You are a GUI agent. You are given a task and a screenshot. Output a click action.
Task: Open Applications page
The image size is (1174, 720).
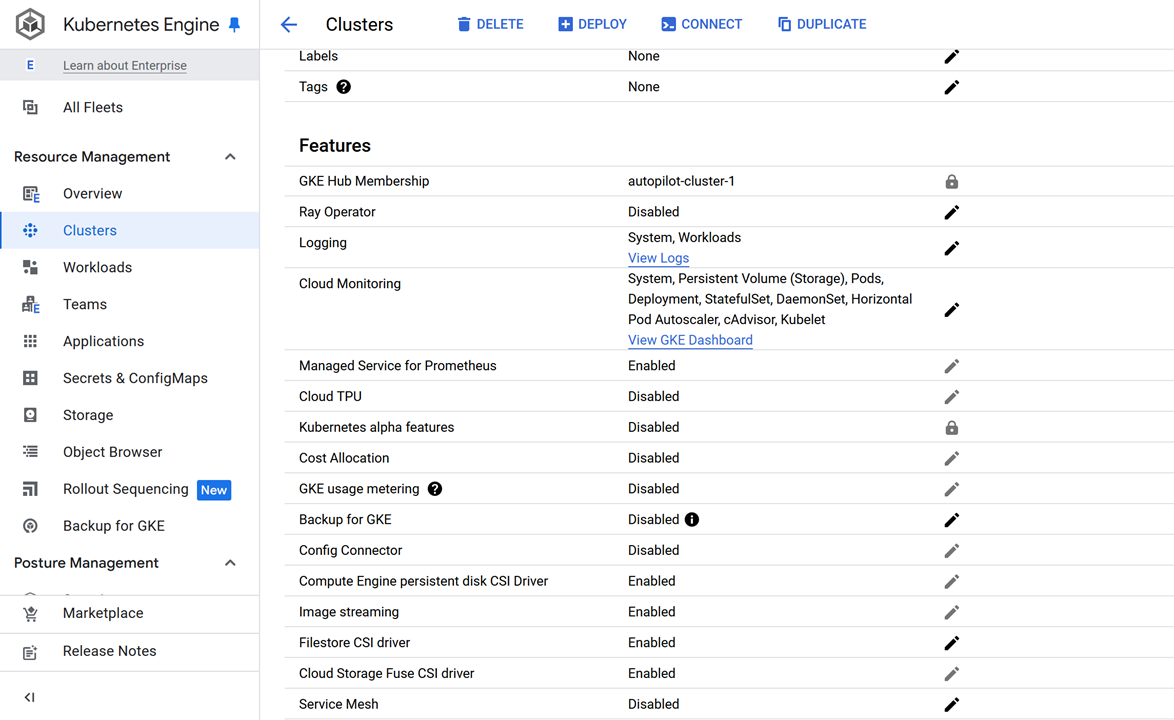point(130,341)
